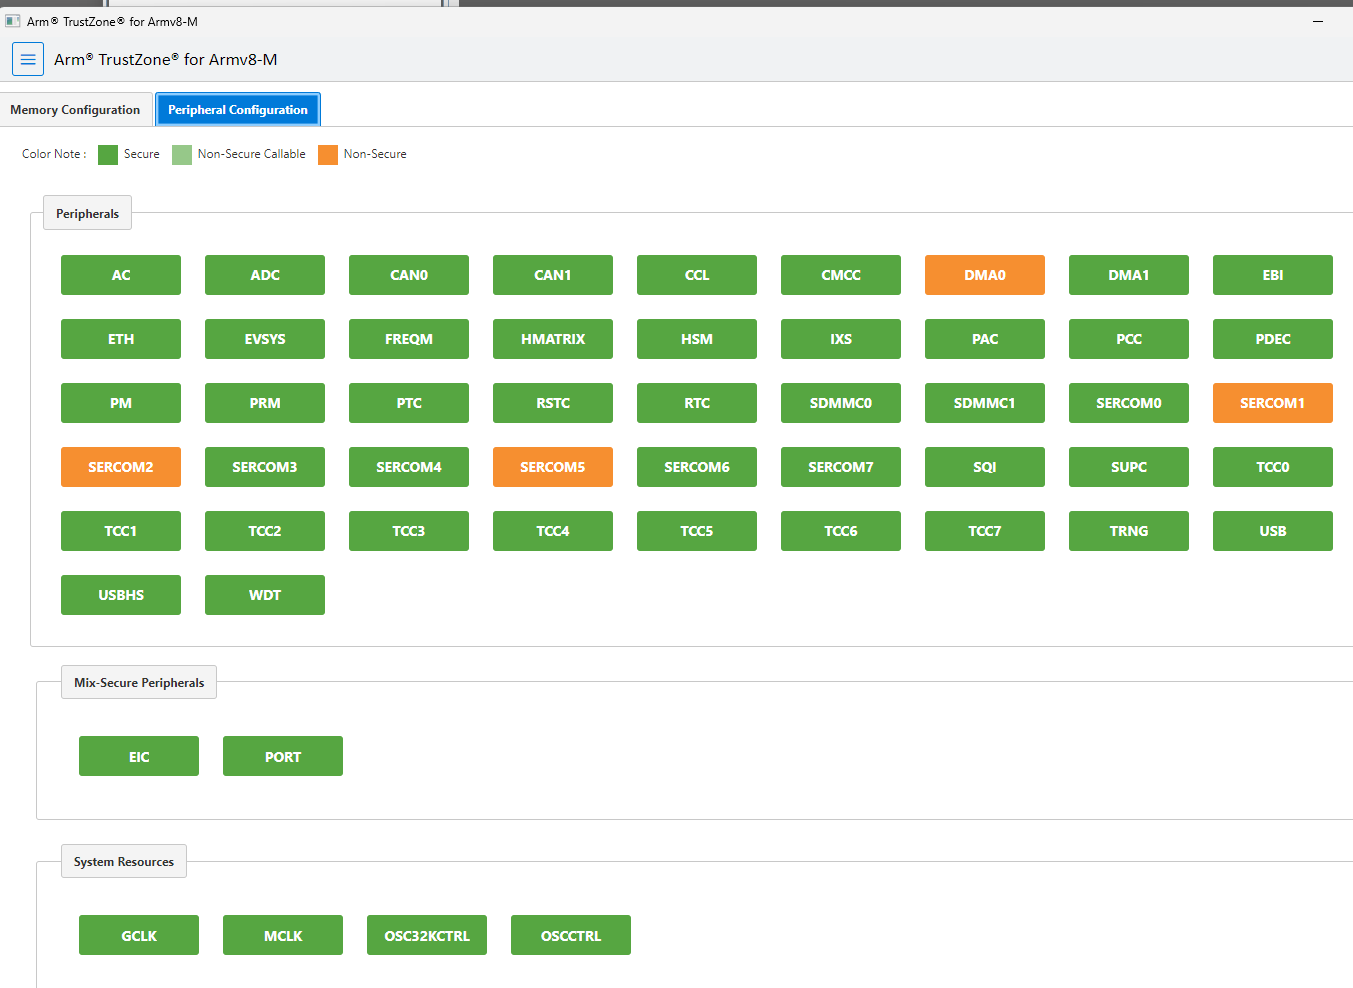Viewport: 1353px width, 988px height.
Task: Select the Peripheral Configuration tab
Action: (238, 110)
